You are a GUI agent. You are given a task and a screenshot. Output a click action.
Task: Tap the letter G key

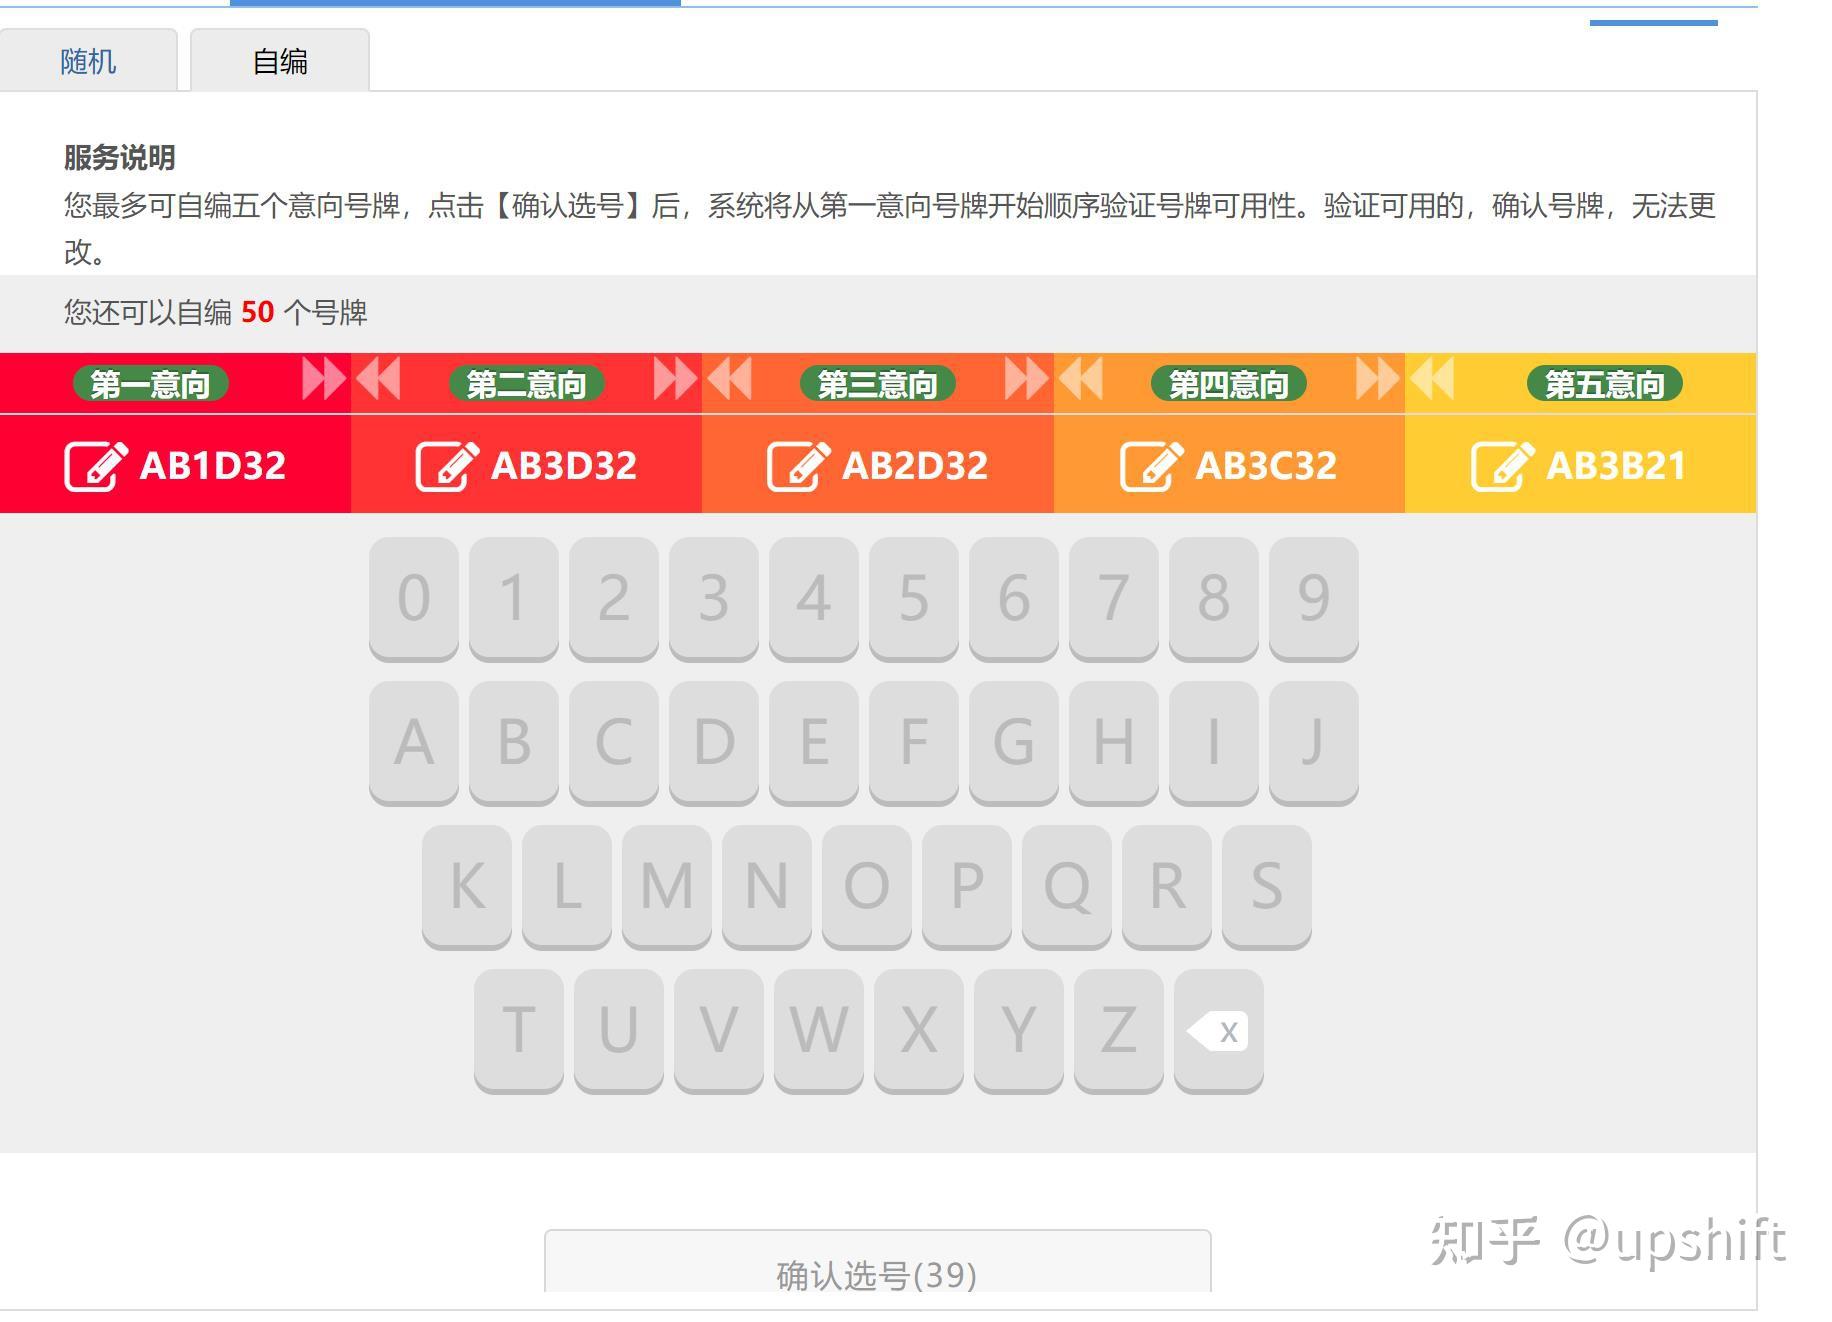pyautogui.click(x=1014, y=743)
